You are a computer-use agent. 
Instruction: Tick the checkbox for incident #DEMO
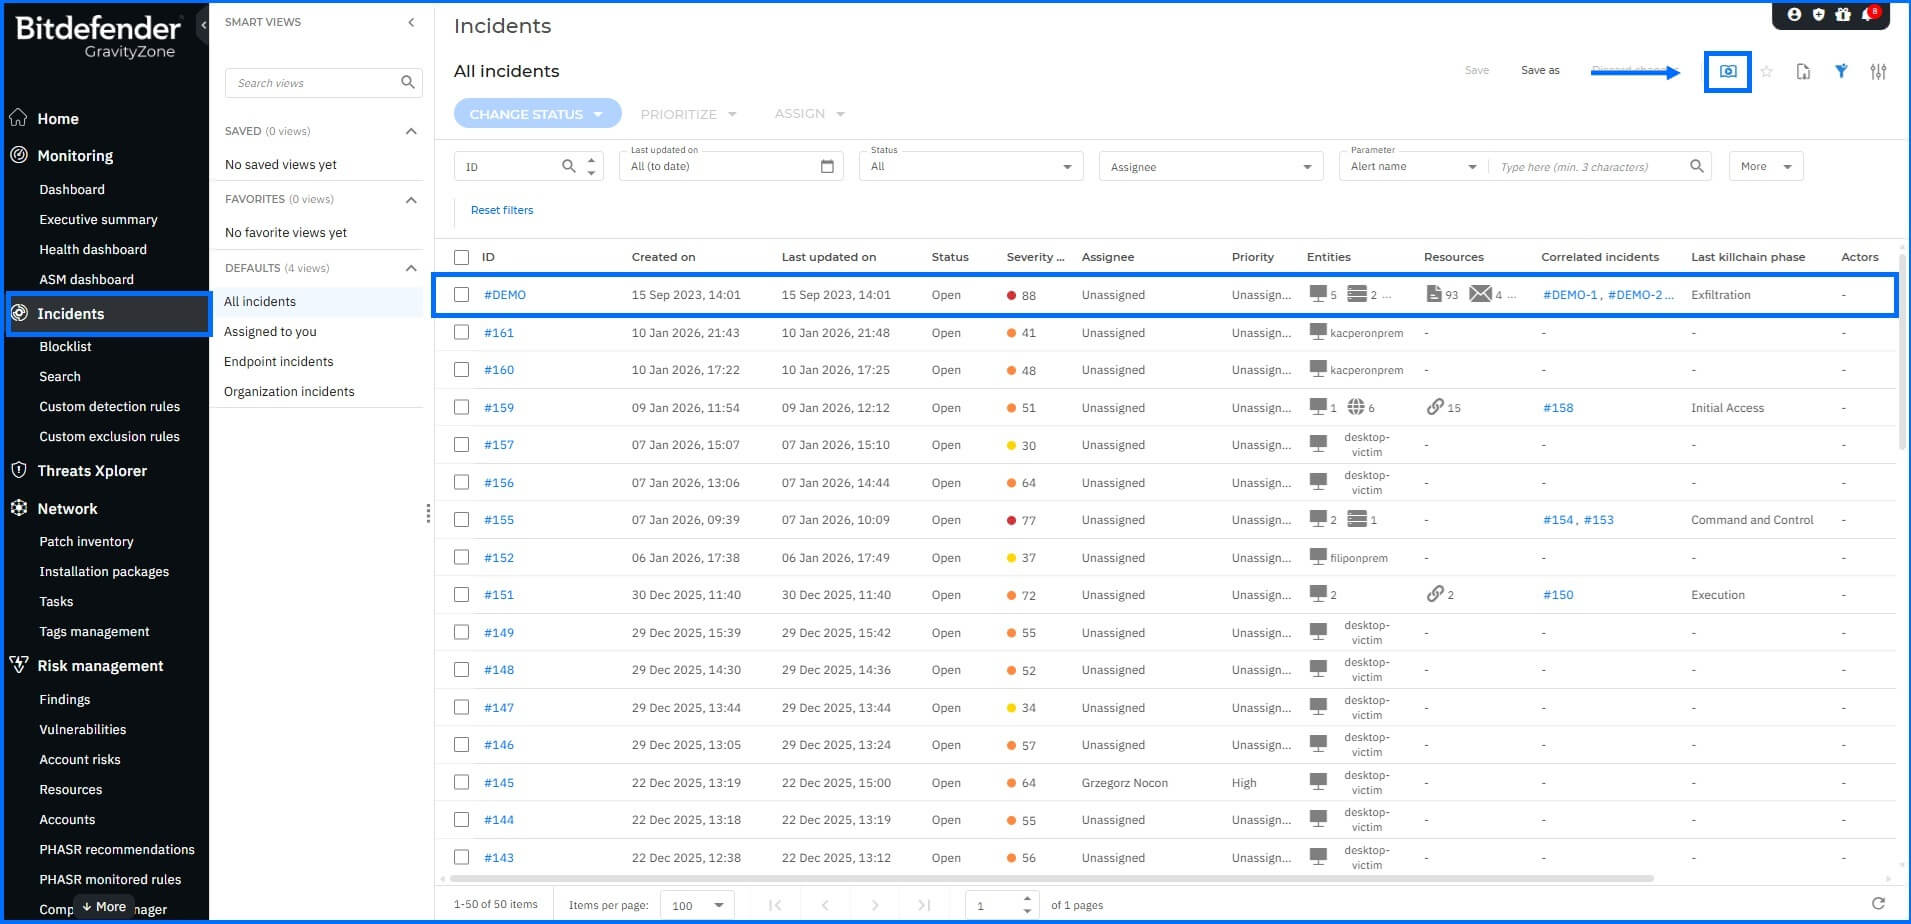[x=461, y=294]
